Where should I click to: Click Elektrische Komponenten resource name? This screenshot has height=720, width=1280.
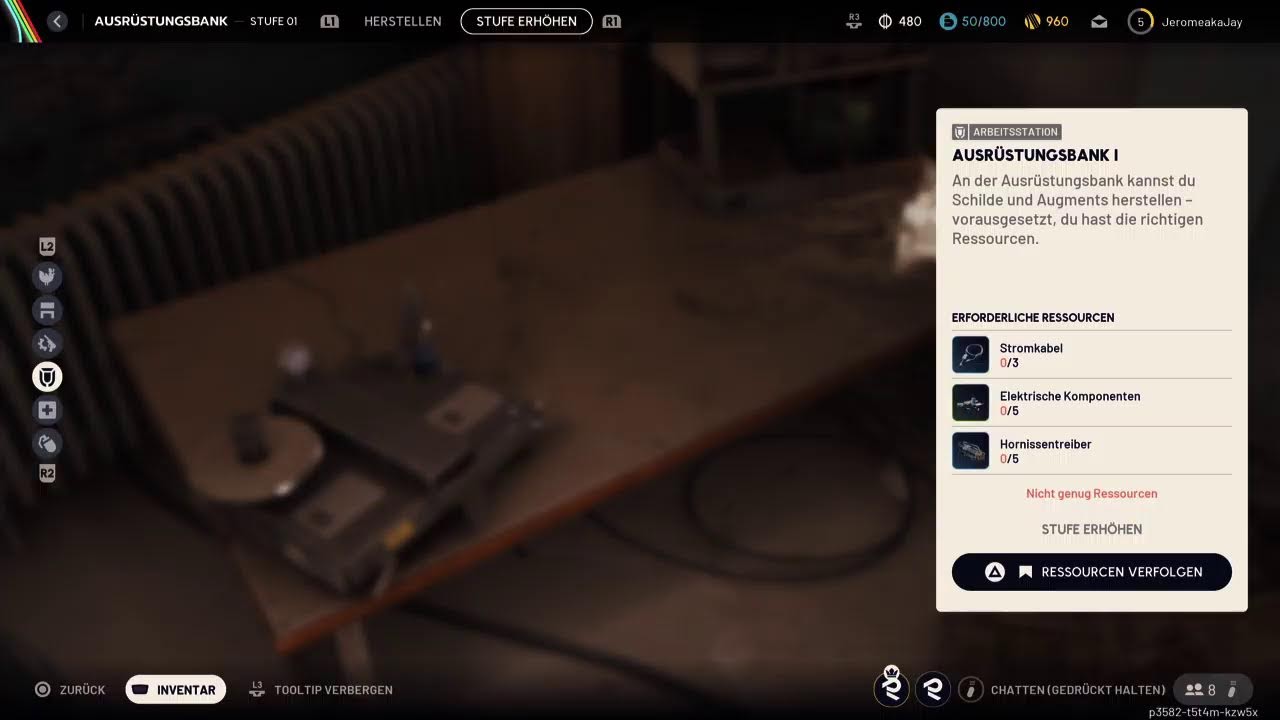(x=1070, y=396)
